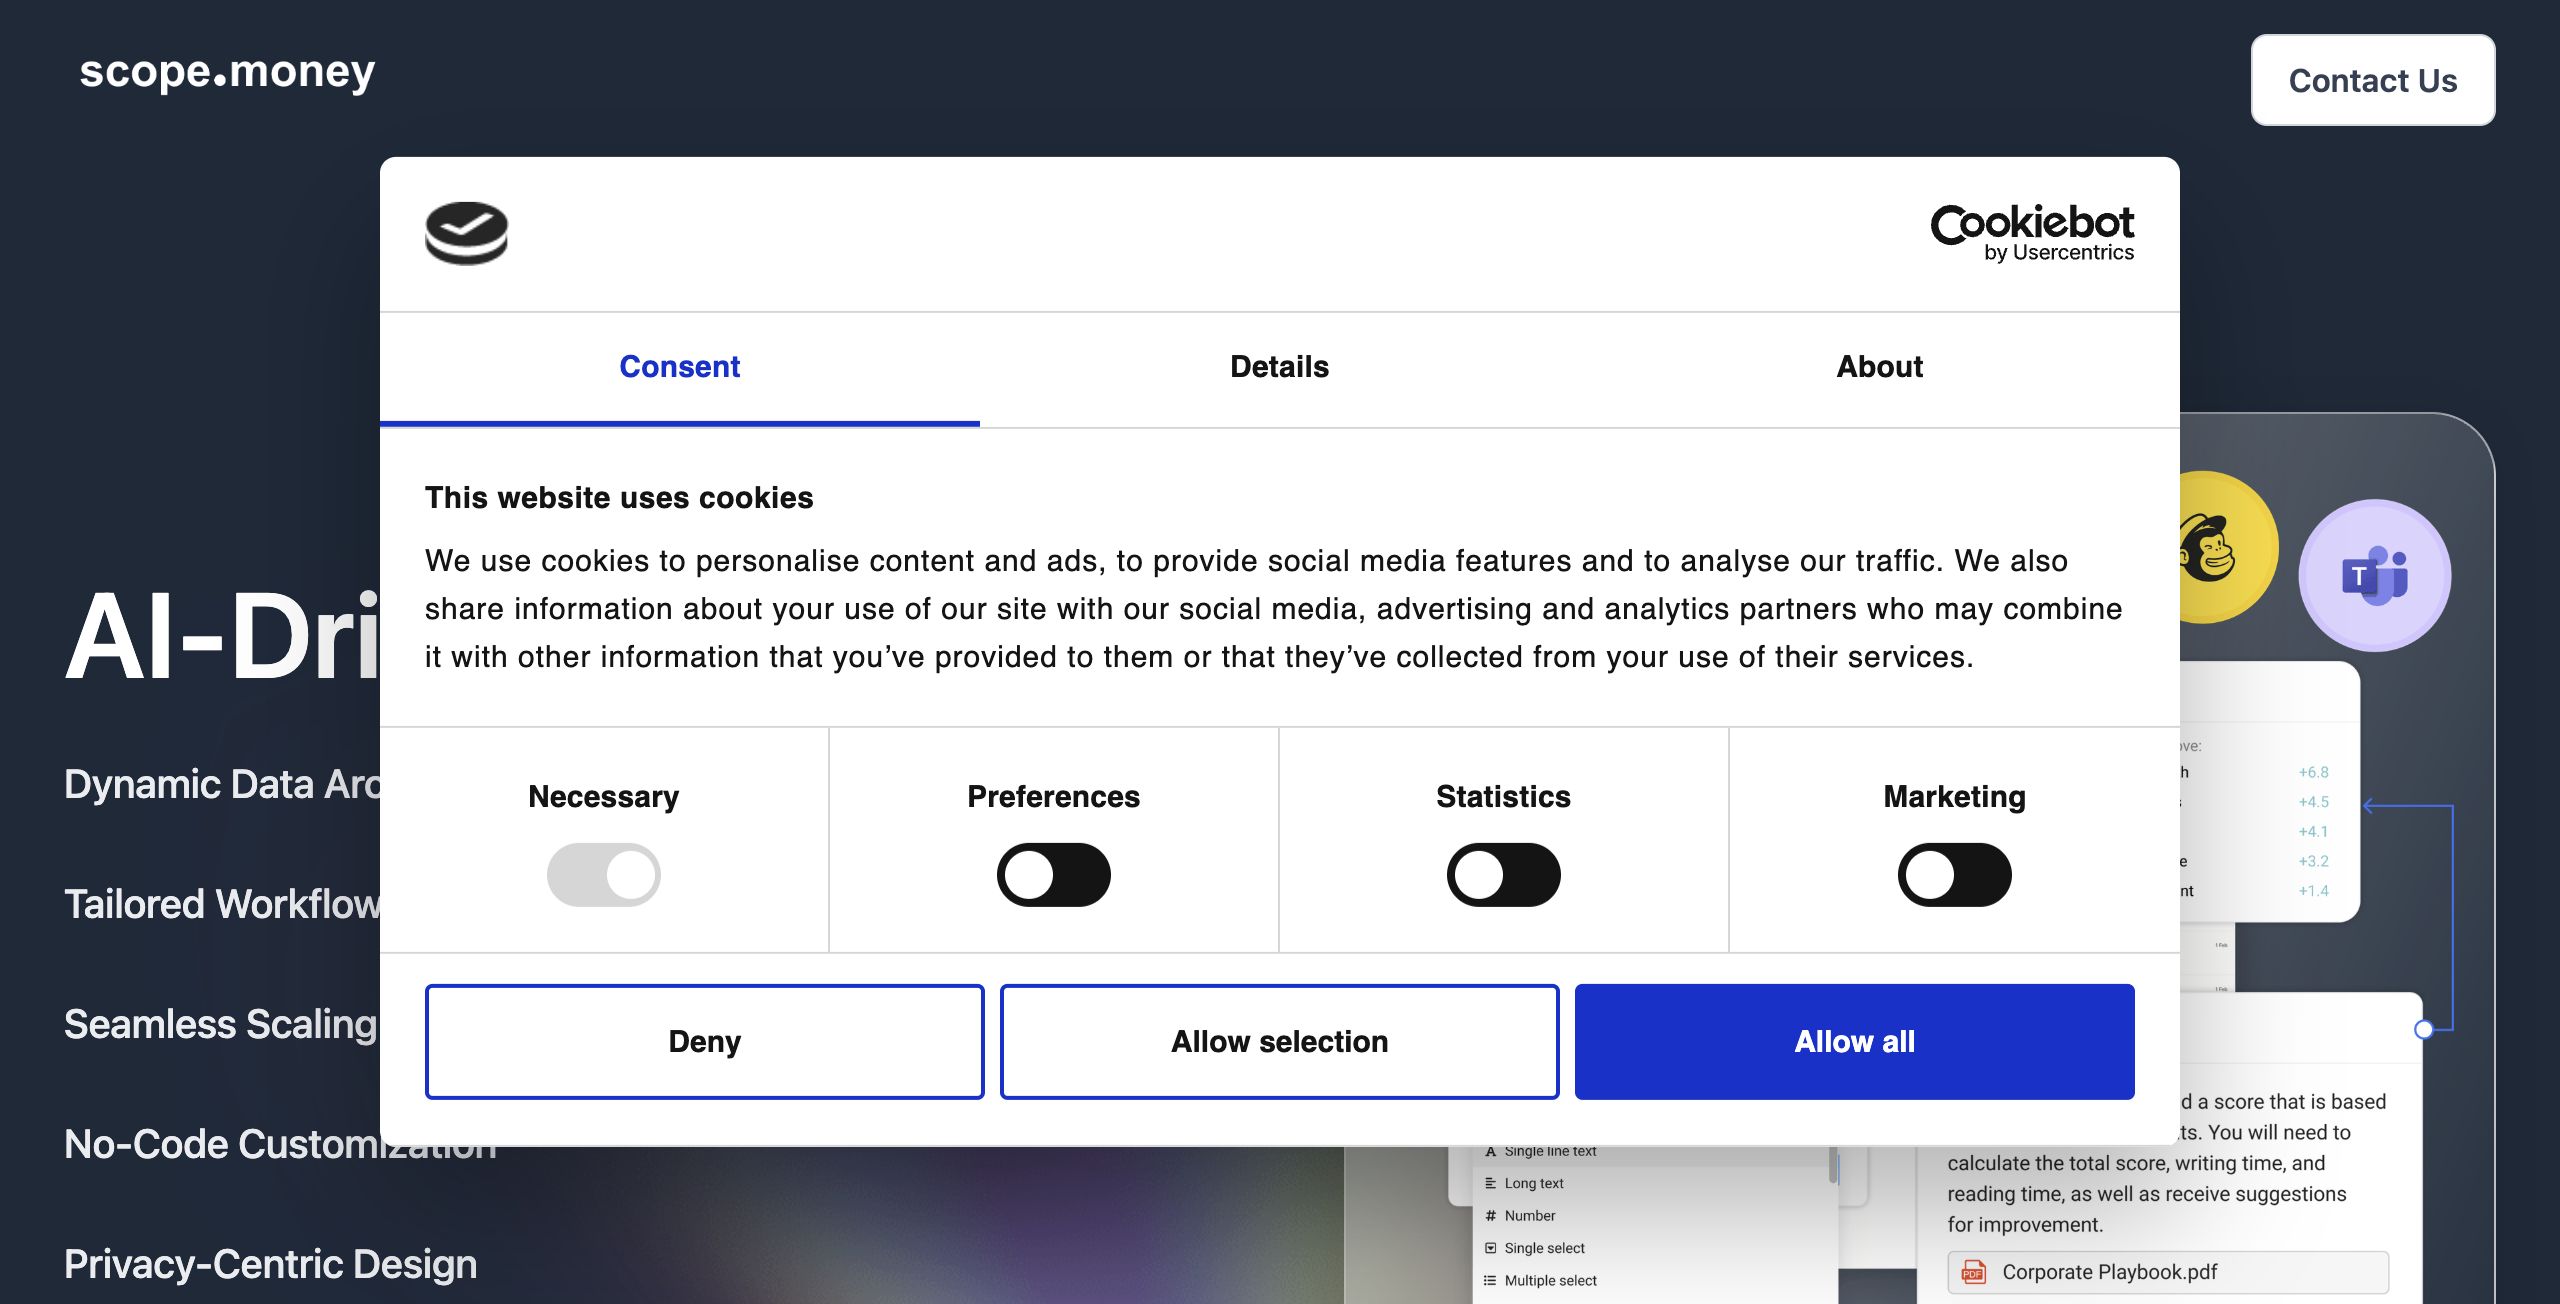This screenshot has height=1304, width=2560.
Task: Select the Consent tab
Action: click(x=679, y=367)
